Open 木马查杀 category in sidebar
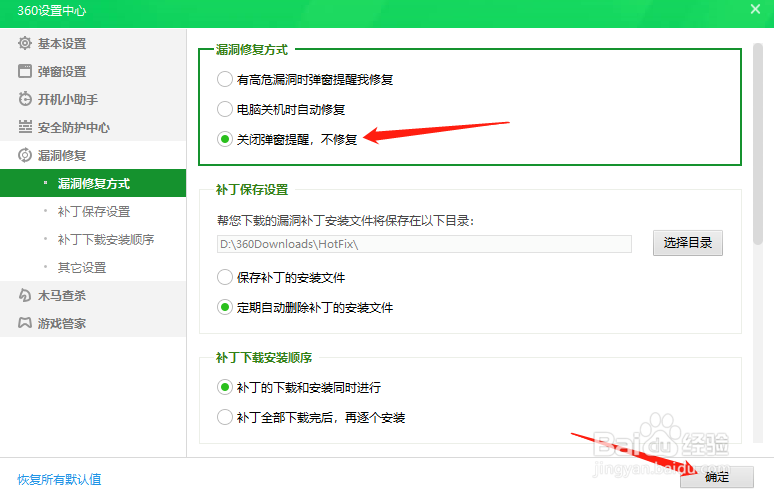 [93, 295]
